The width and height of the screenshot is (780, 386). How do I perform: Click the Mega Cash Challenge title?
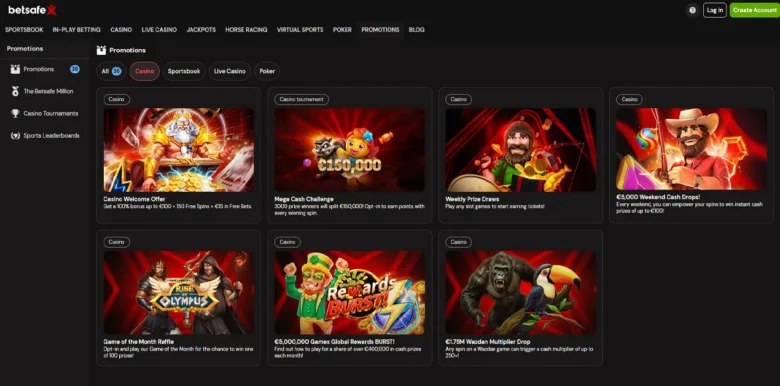click(x=304, y=199)
